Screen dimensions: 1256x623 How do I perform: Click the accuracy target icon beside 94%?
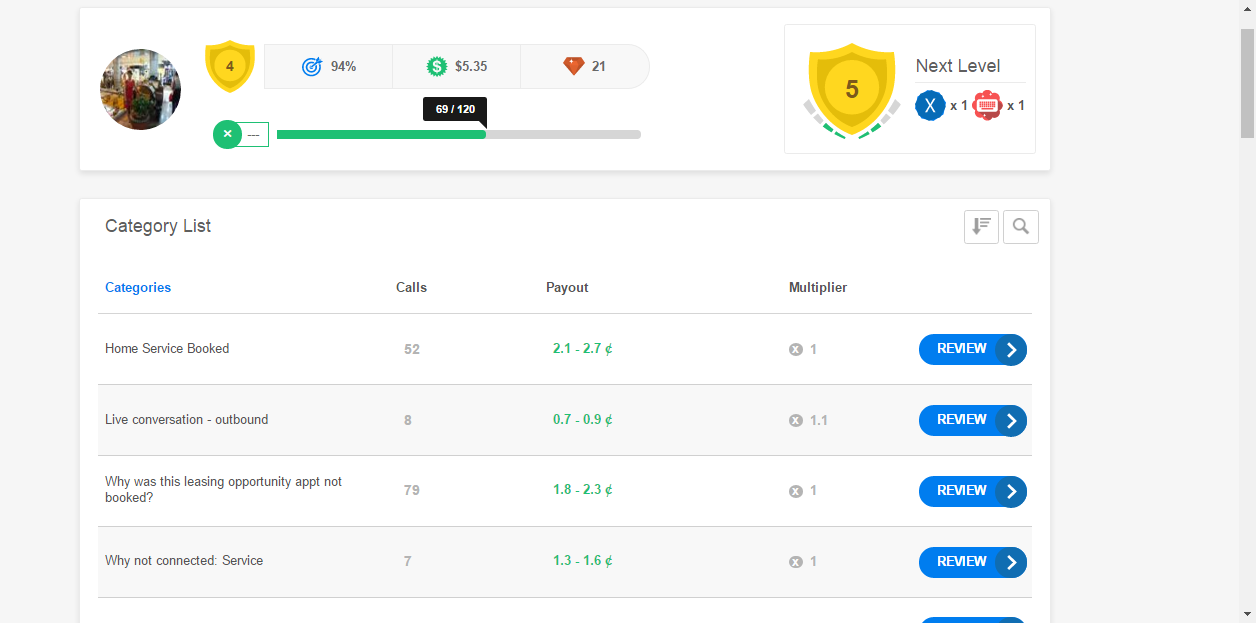tap(312, 67)
